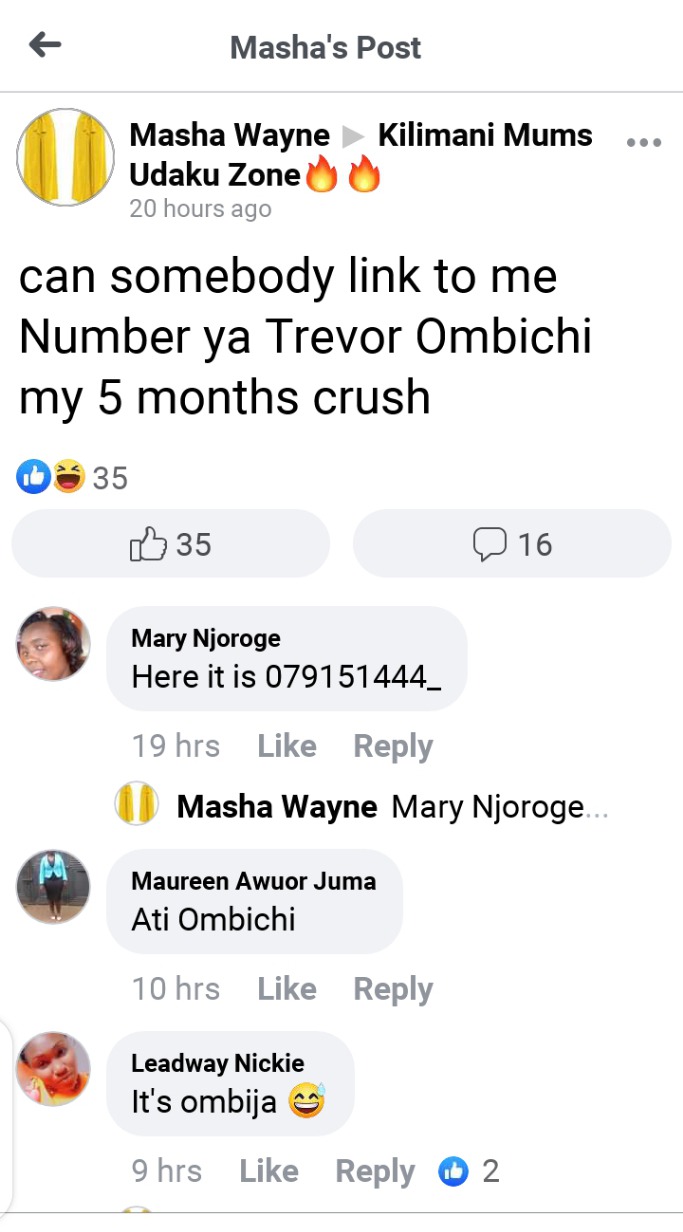
Task: Open the three-dot post options menu
Action: [x=643, y=142]
